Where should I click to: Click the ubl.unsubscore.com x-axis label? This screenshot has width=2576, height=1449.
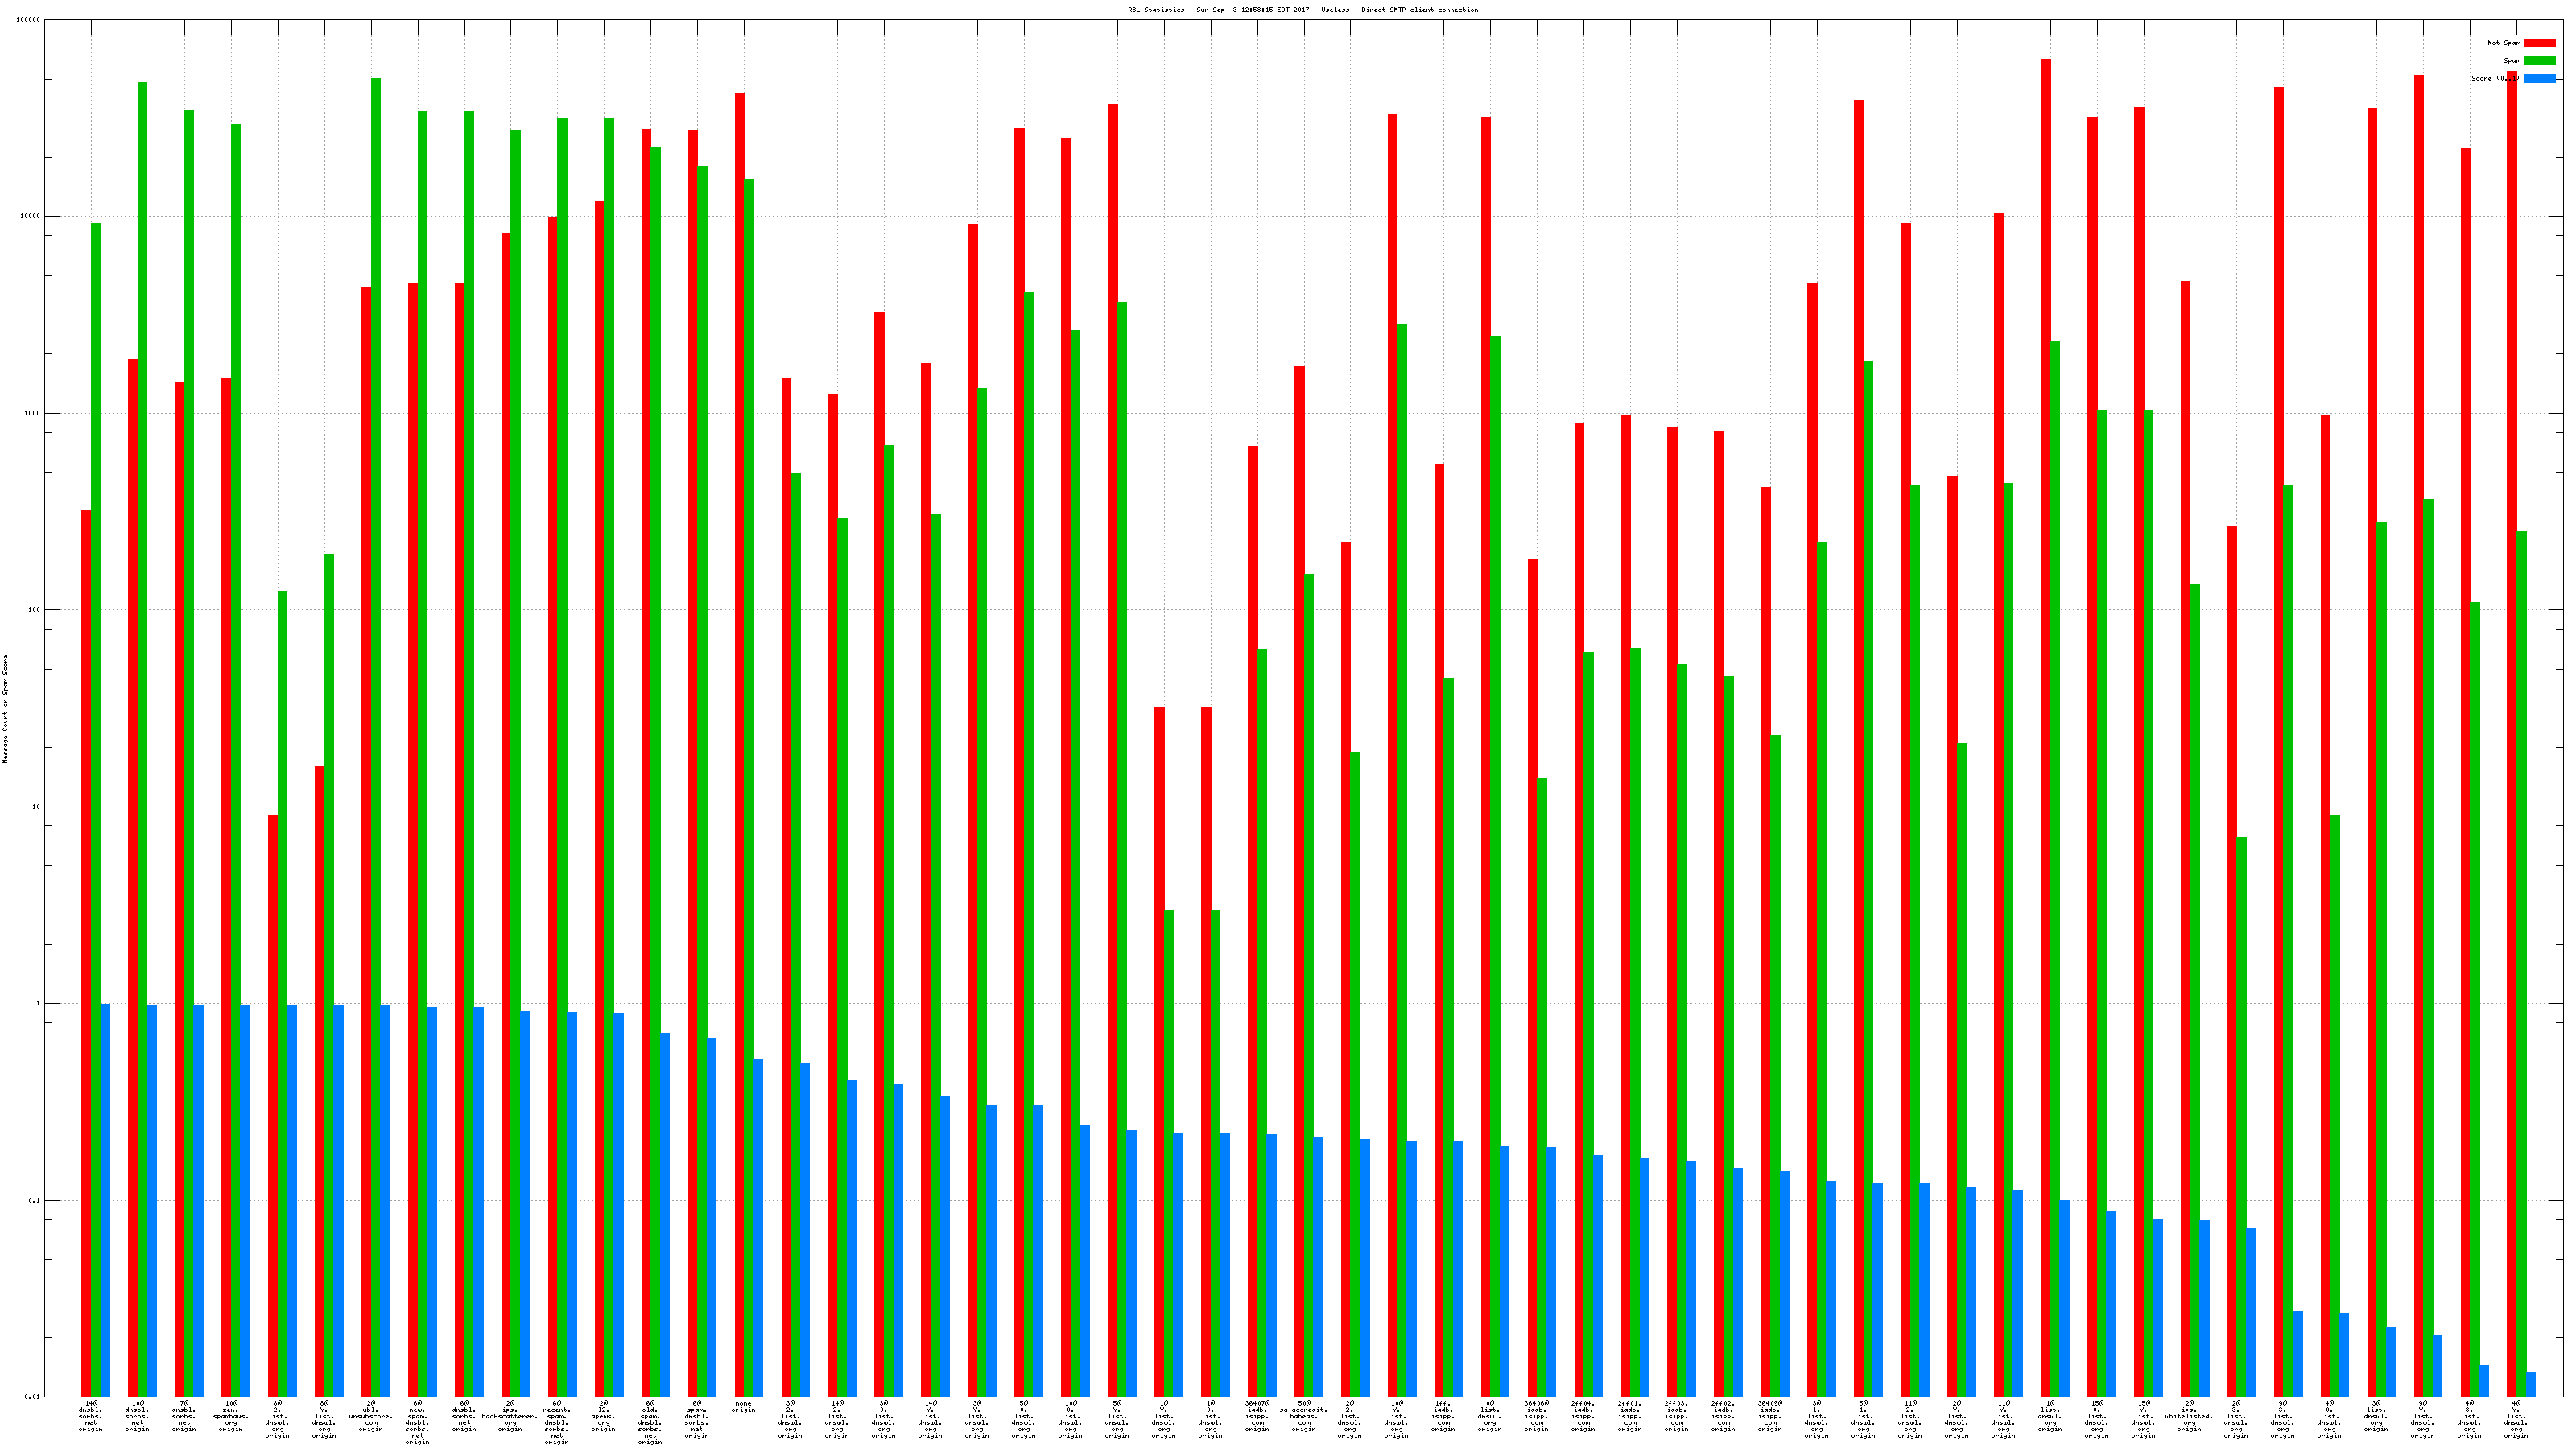click(x=370, y=1416)
